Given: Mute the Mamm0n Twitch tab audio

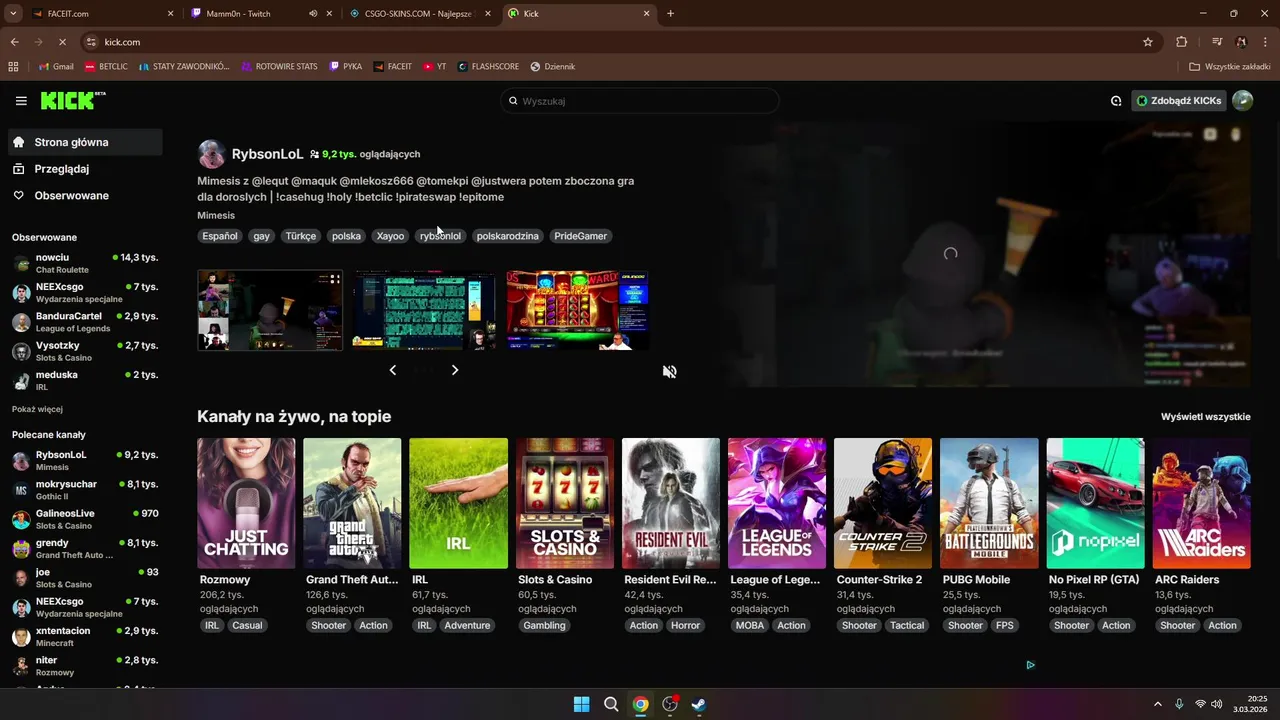Looking at the screenshot, I should click(313, 14).
